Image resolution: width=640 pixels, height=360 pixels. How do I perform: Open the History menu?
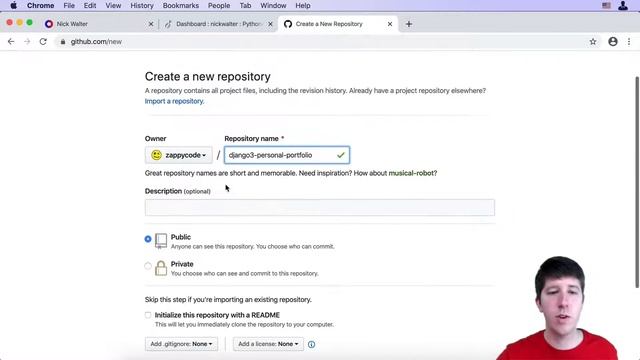point(142,6)
